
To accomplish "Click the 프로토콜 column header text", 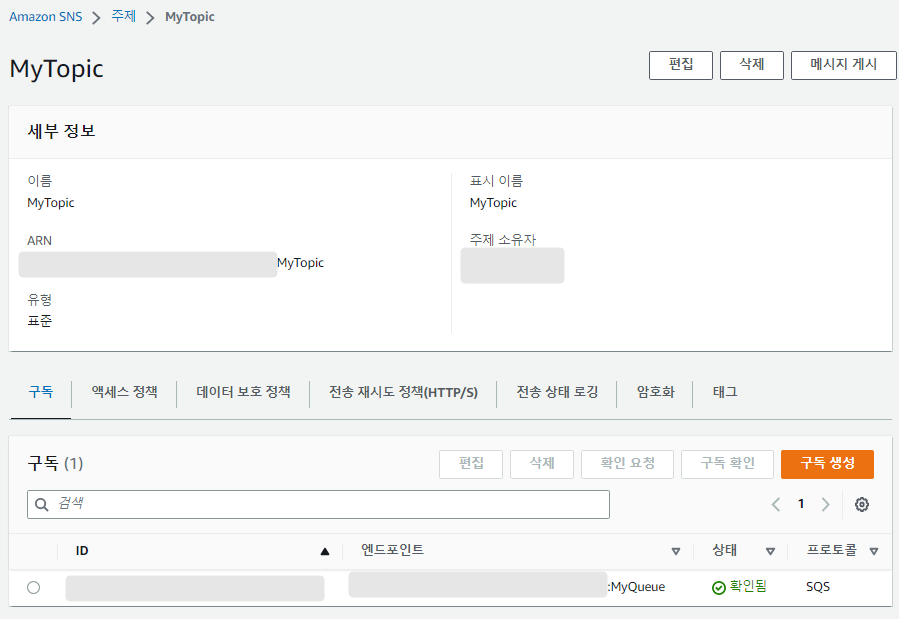I will (x=831, y=550).
